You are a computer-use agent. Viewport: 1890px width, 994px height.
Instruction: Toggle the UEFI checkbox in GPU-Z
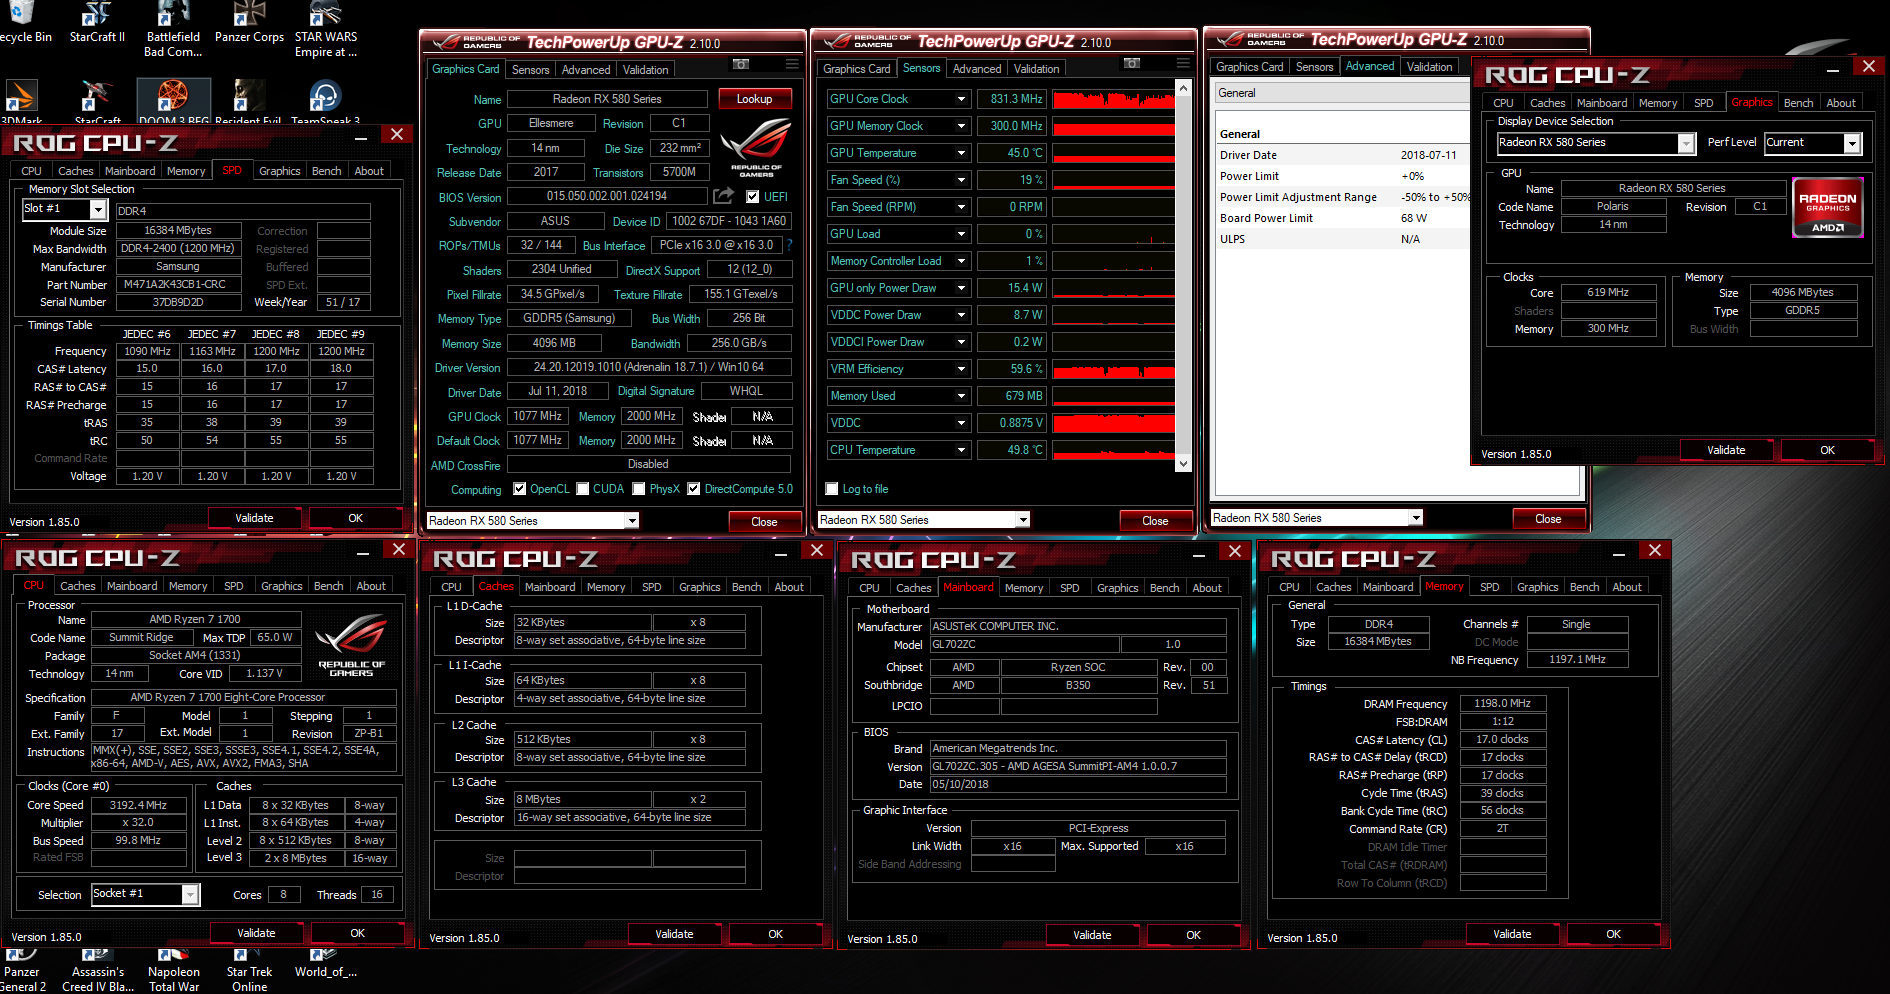click(753, 197)
